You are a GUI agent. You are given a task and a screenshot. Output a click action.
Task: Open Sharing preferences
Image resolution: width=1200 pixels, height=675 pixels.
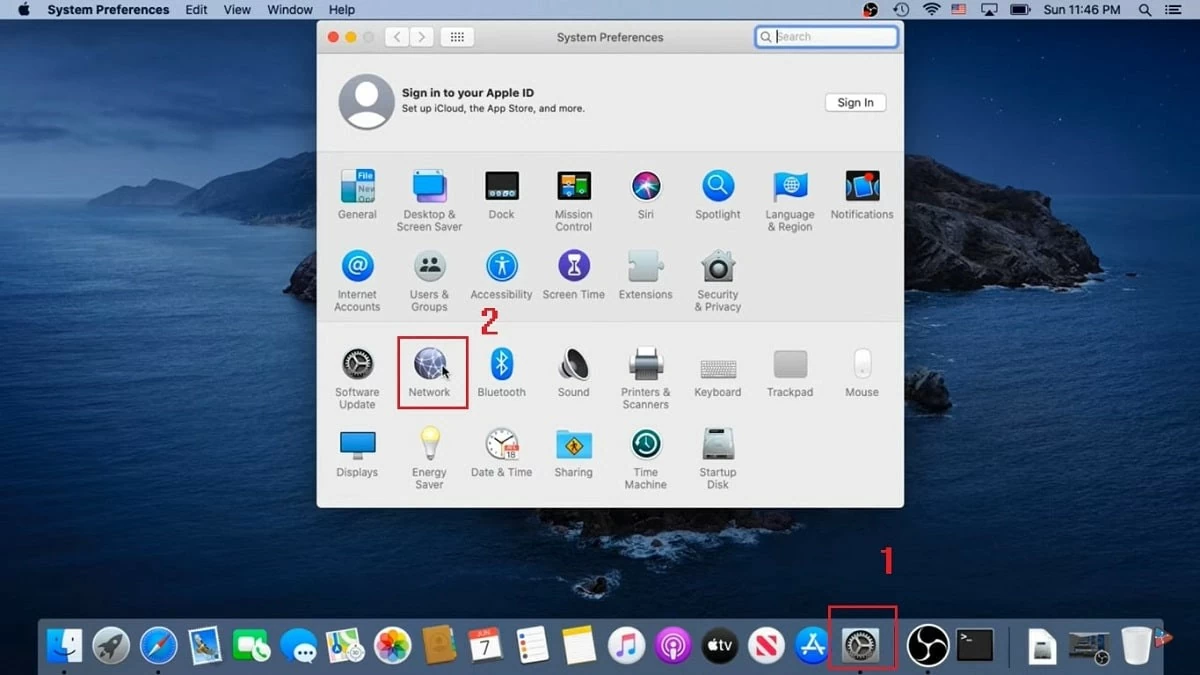573,445
